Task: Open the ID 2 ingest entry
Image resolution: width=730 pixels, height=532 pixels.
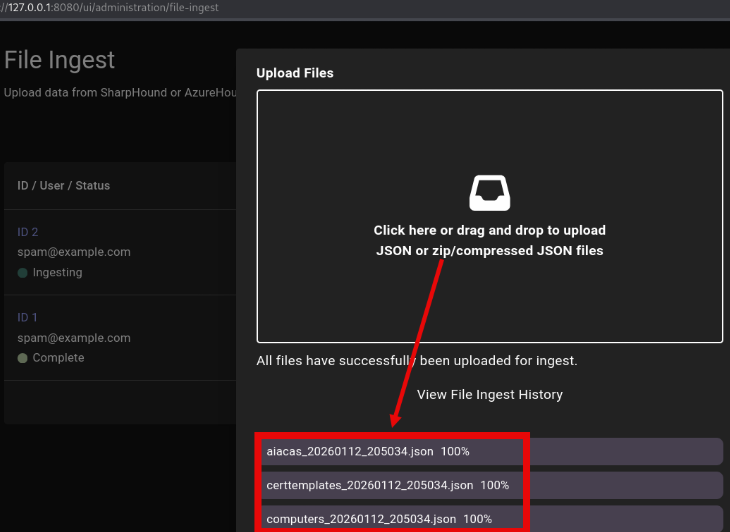Action: 28,232
